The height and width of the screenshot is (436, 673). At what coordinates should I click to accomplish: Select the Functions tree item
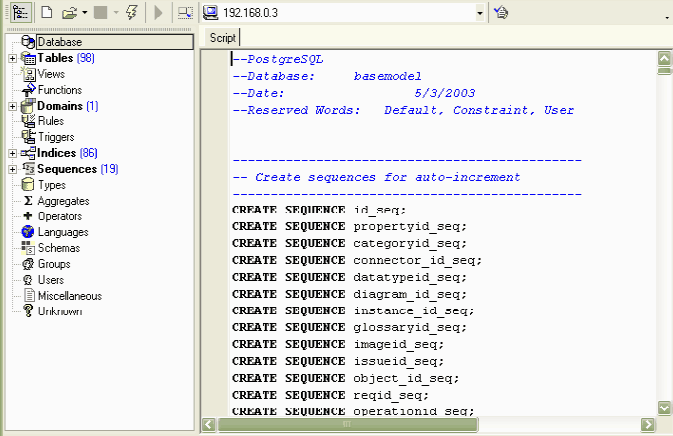point(60,90)
